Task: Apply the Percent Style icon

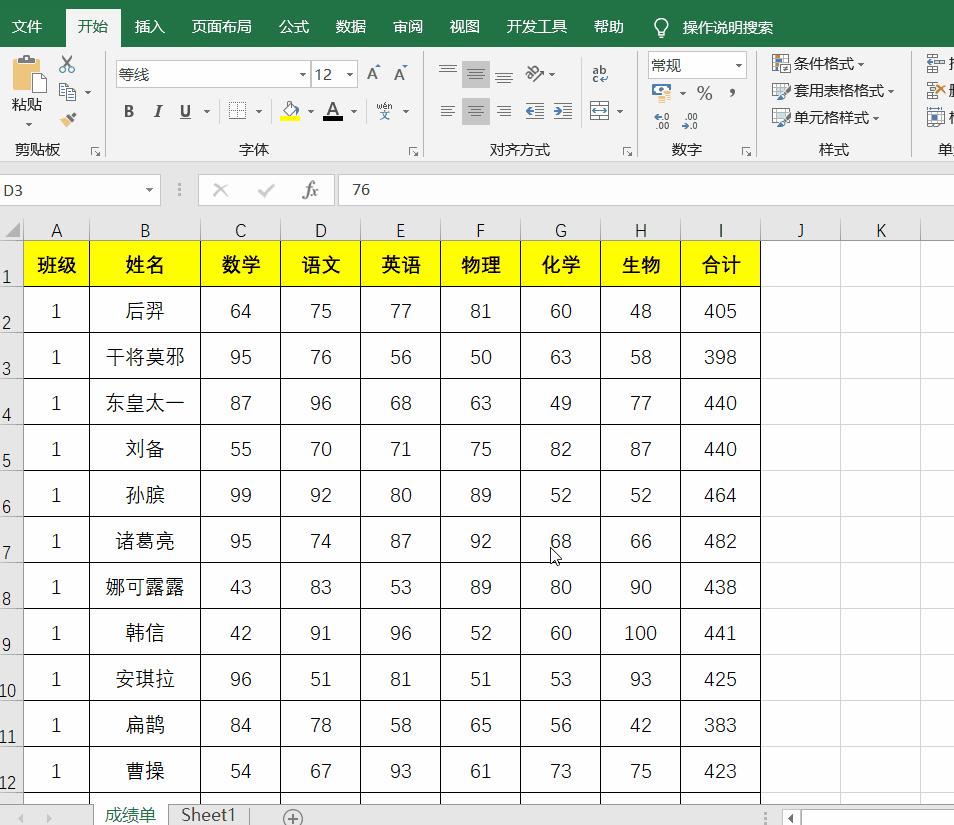Action: [704, 93]
